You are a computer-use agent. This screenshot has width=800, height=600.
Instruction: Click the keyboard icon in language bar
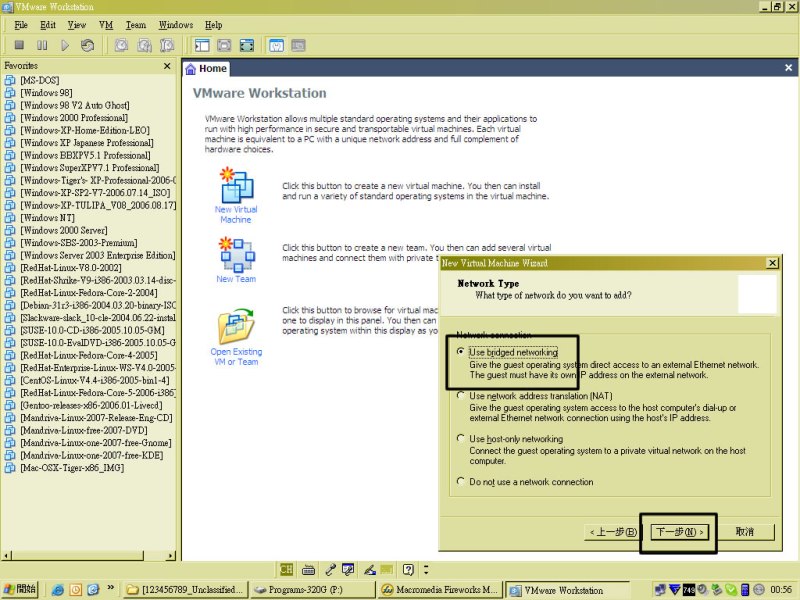click(x=308, y=569)
